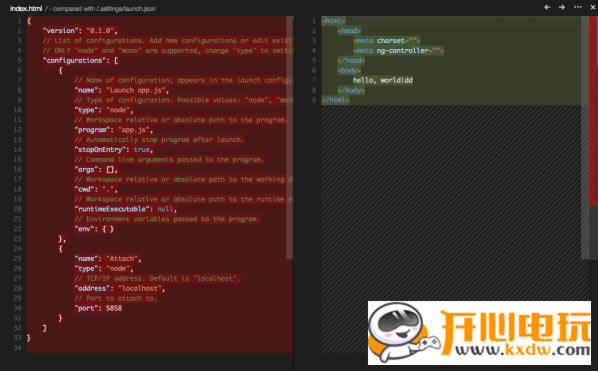This screenshot has height=371, width=598.
Task: Click '// Command line arguments passed' comment
Action: pos(169,159)
